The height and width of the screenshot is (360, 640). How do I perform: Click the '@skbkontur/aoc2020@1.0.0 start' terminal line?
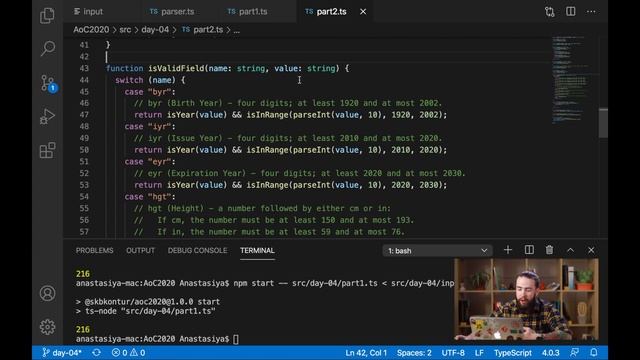(148, 302)
